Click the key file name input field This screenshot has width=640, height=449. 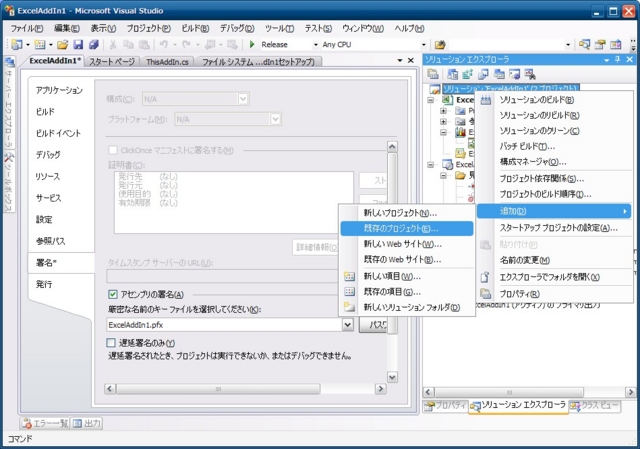pyautogui.click(x=225, y=325)
